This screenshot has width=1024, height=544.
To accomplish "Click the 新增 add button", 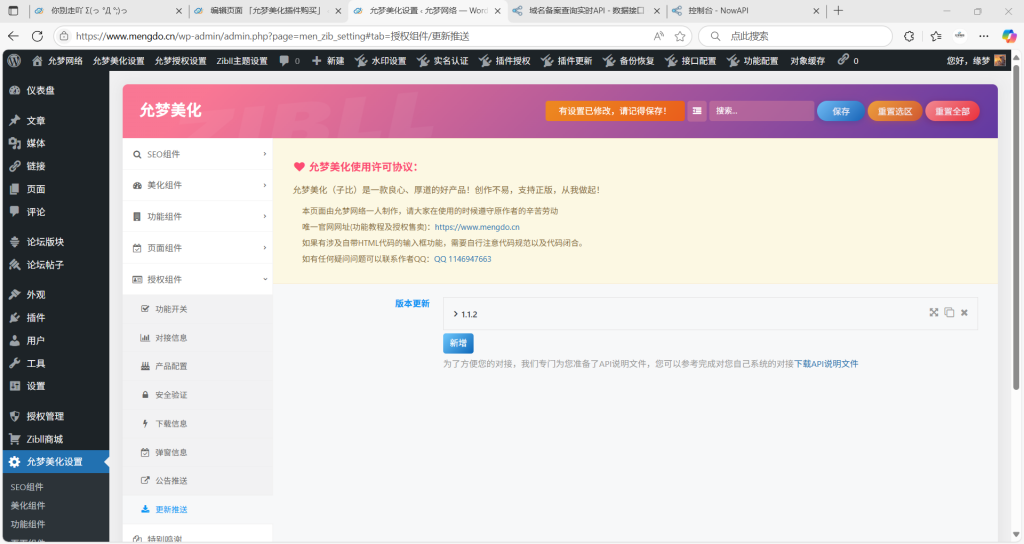I will (x=458, y=343).
